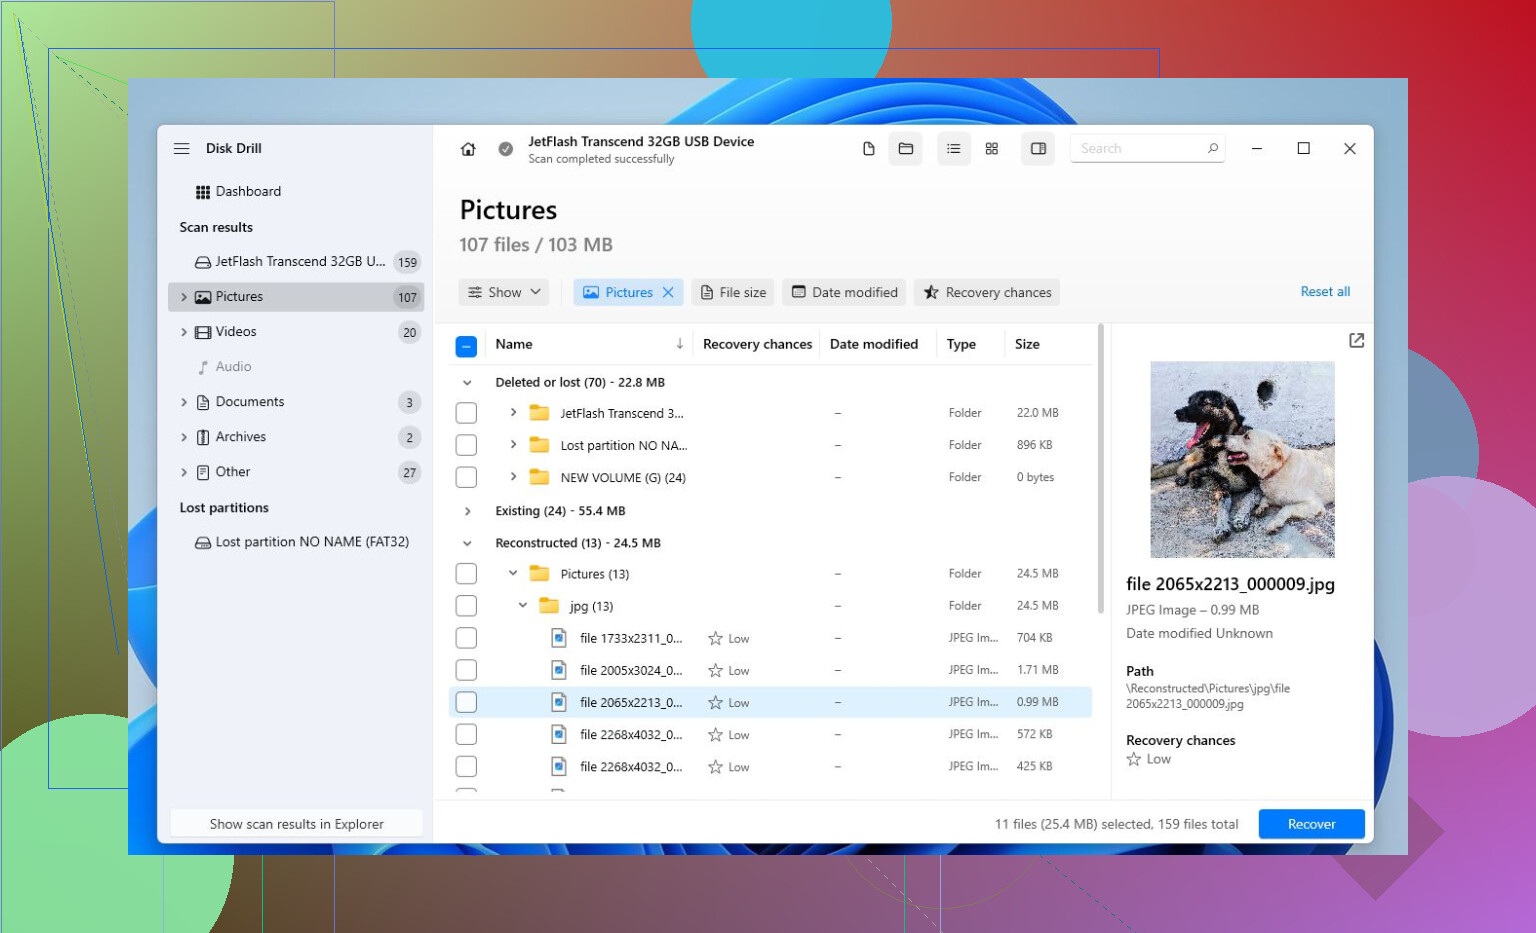This screenshot has width=1536, height=933.
Task: Select the list view layout icon
Action: [954, 149]
